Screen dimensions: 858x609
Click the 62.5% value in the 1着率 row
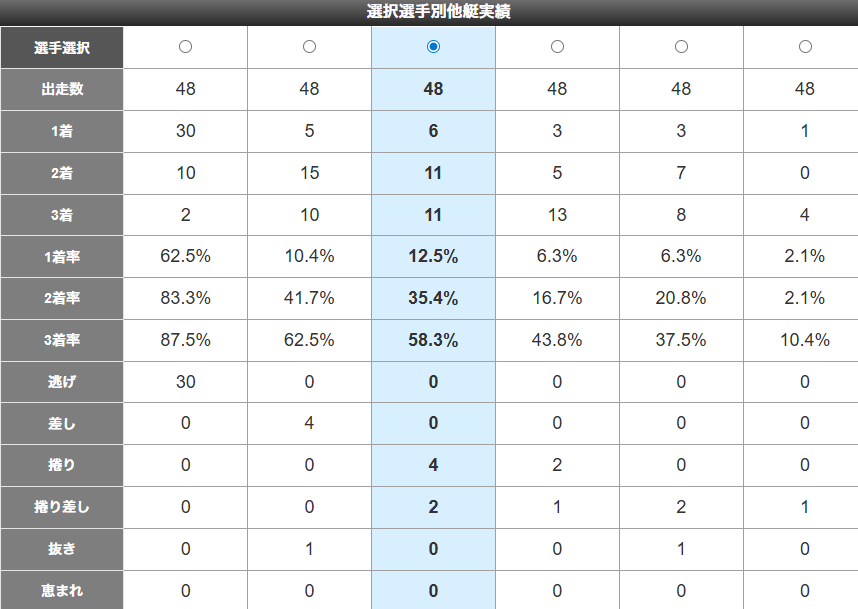[x=185, y=256]
